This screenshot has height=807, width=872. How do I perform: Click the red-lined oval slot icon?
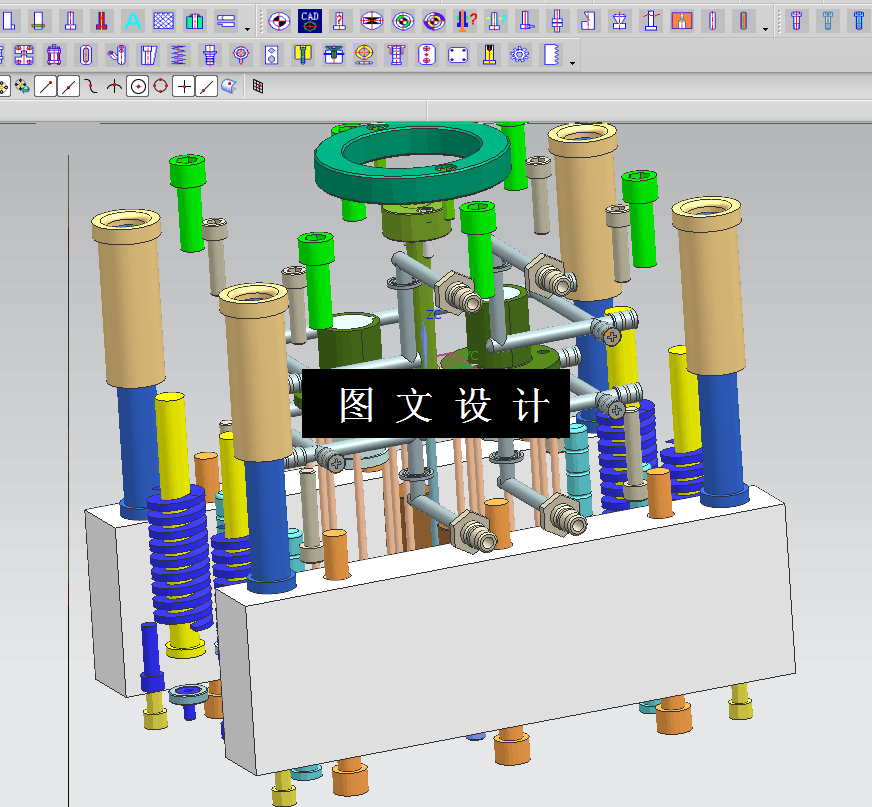[x=86, y=55]
